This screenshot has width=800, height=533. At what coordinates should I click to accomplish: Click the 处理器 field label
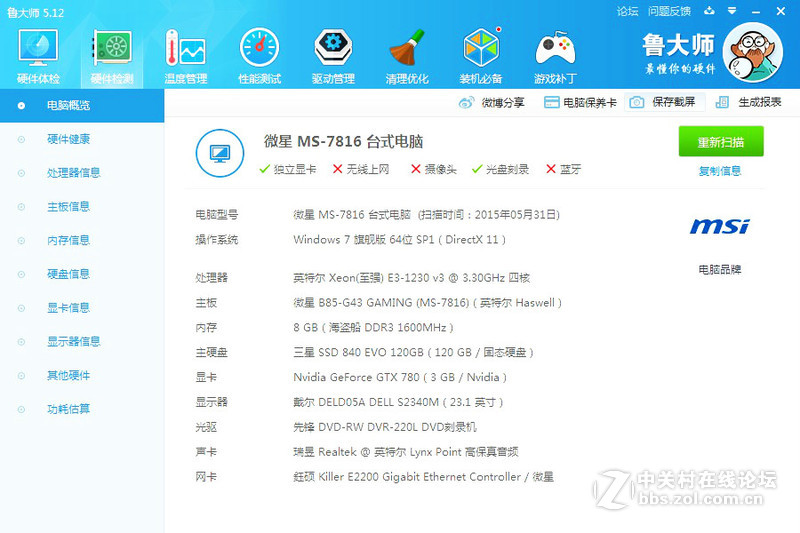[212, 277]
